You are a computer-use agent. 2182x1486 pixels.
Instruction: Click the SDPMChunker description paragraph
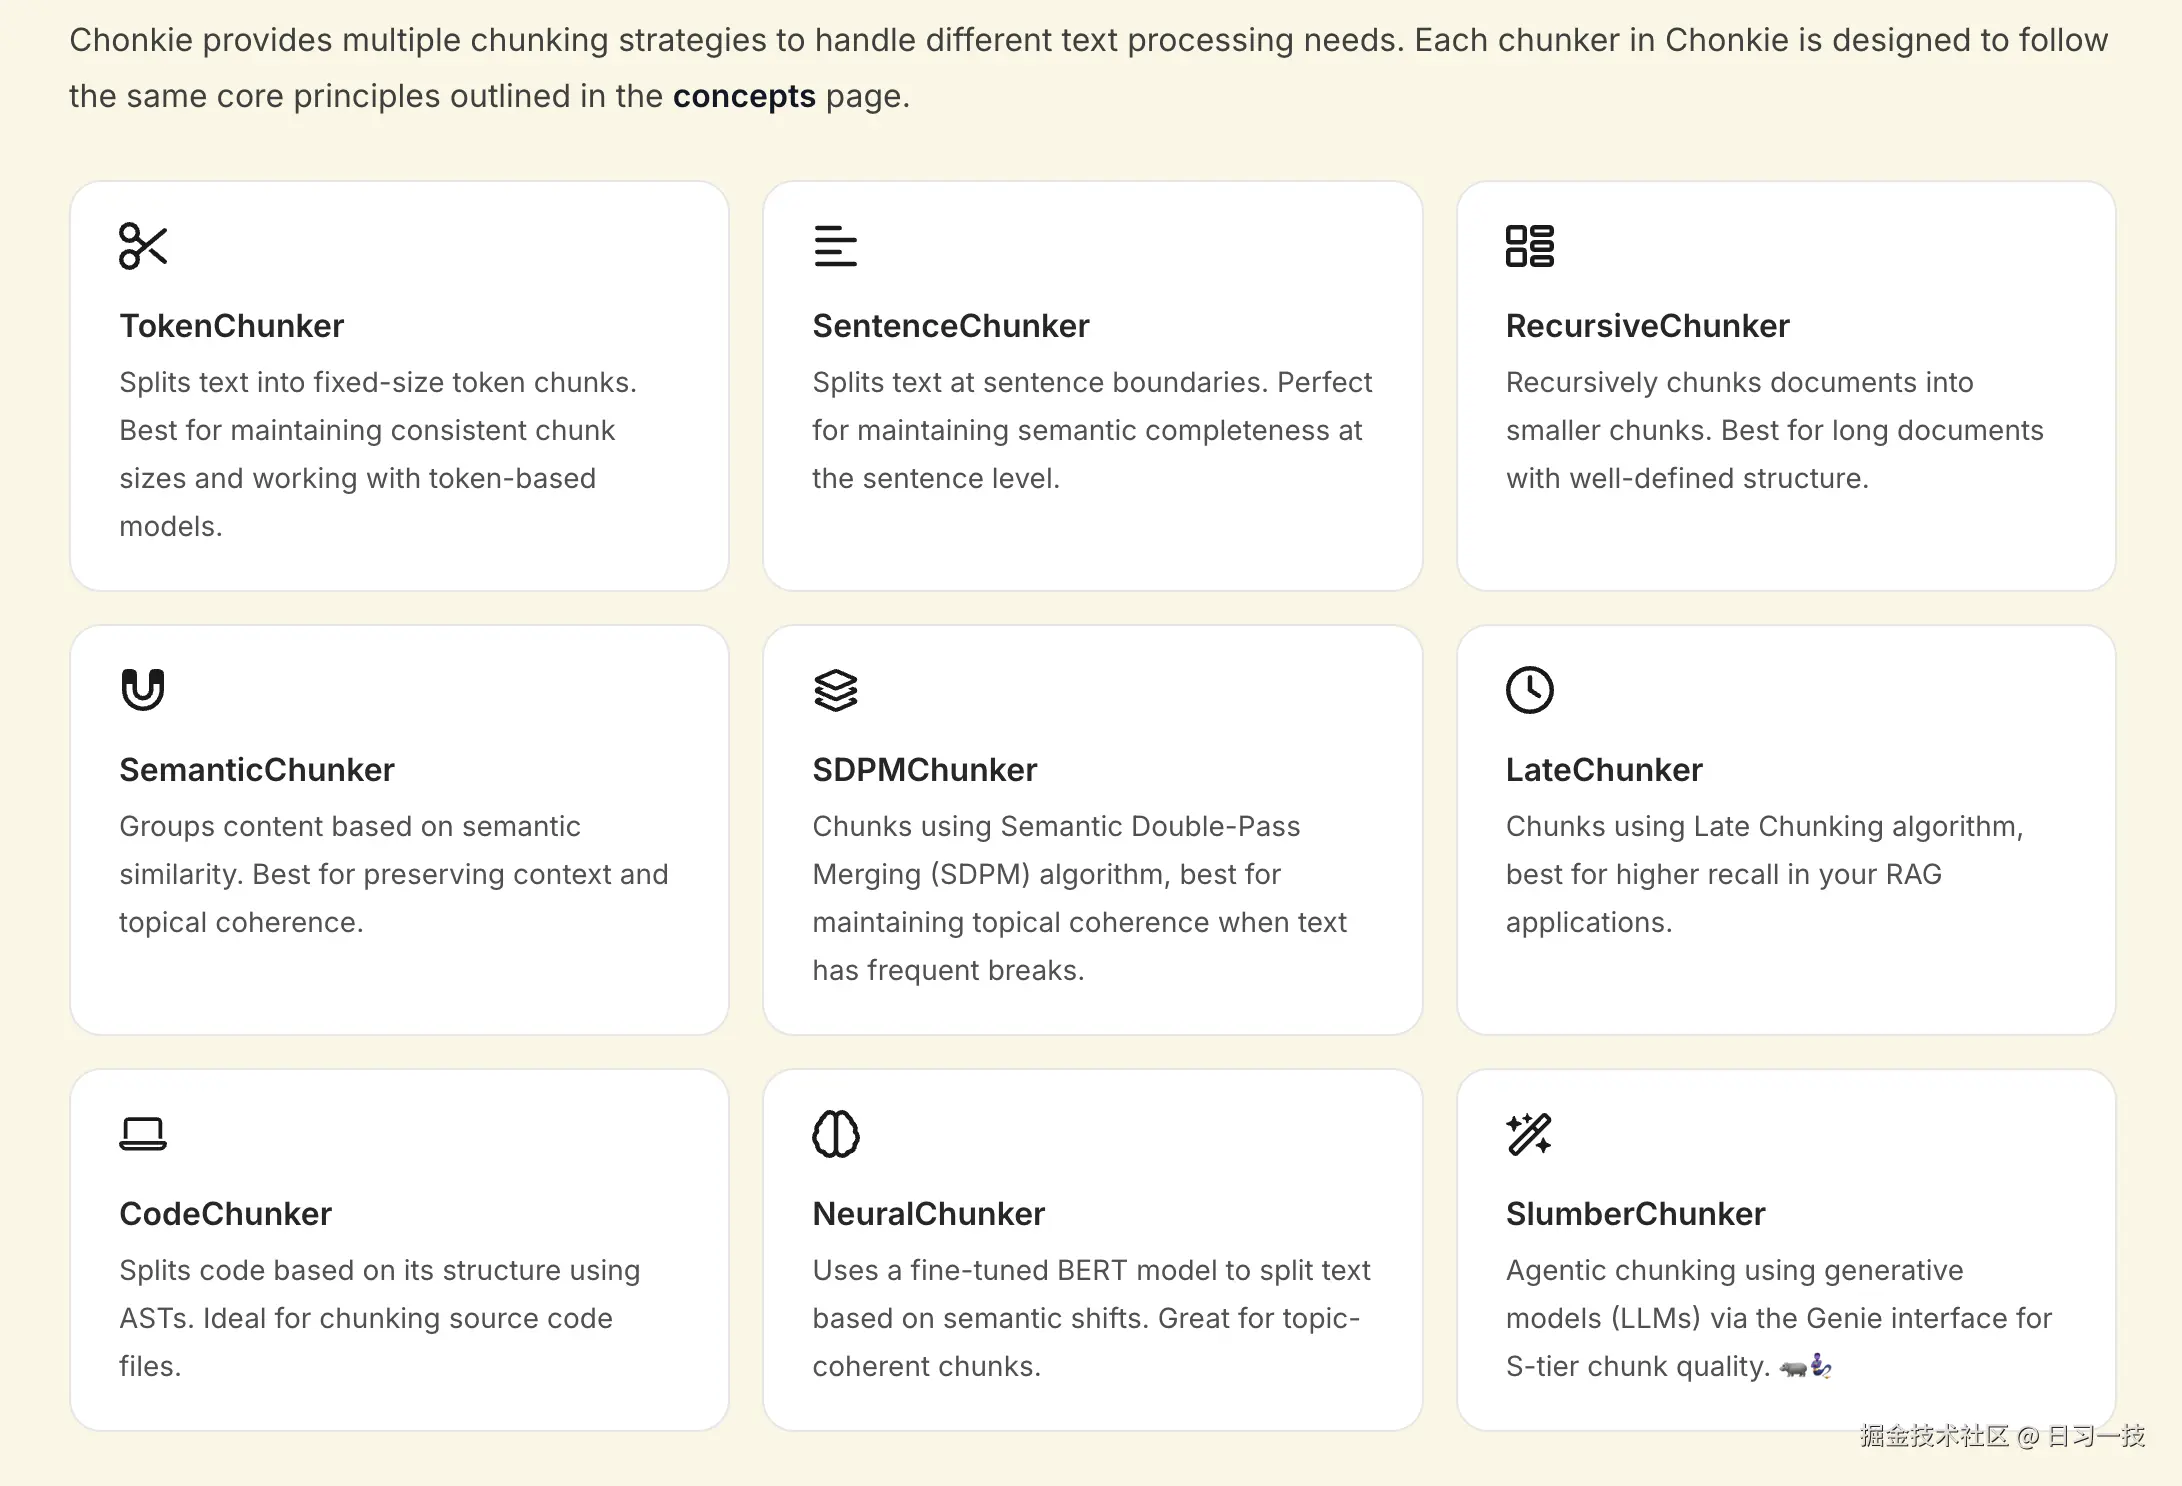click(1080, 898)
